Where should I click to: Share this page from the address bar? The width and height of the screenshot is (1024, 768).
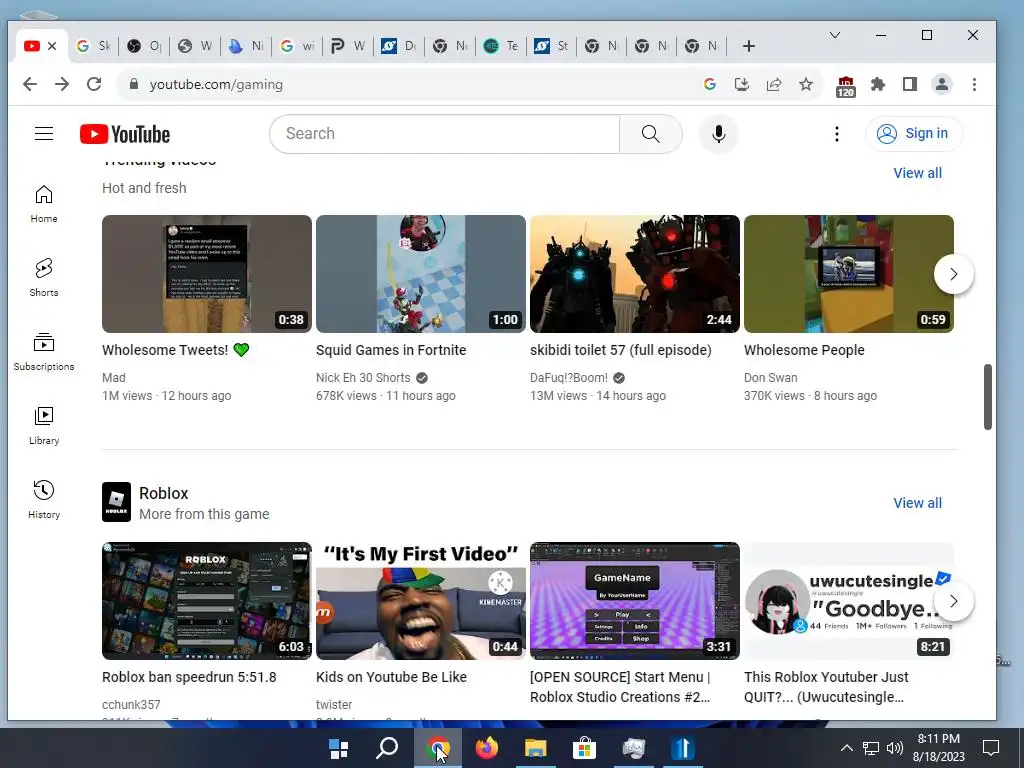pos(774,84)
